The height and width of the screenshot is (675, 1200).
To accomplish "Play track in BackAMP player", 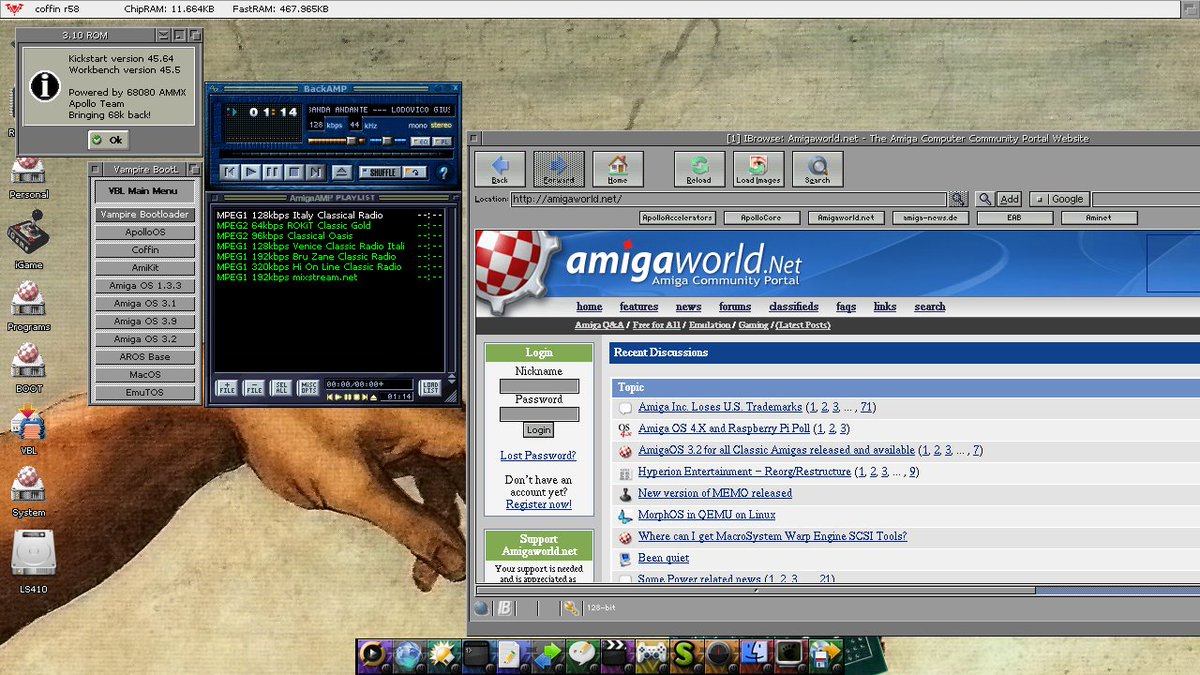I will pos(251,172).
